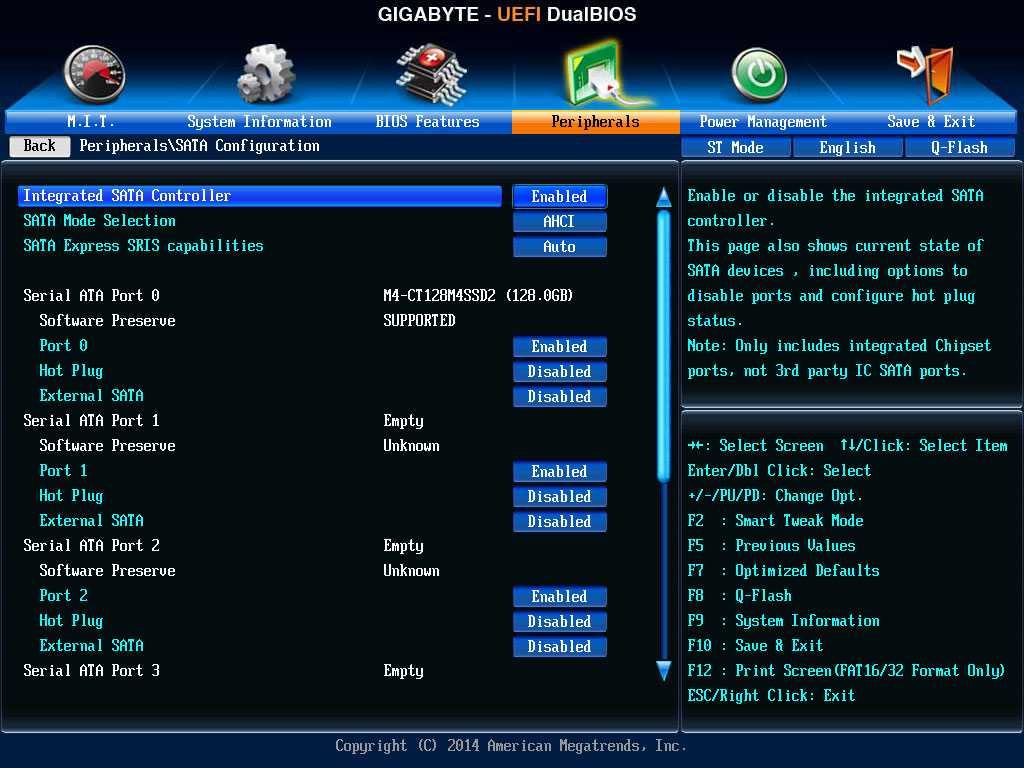Screen dimensions: 1024x768
Task: Click Serial ATA Port 1 label
Action: (x=91, y=421)
